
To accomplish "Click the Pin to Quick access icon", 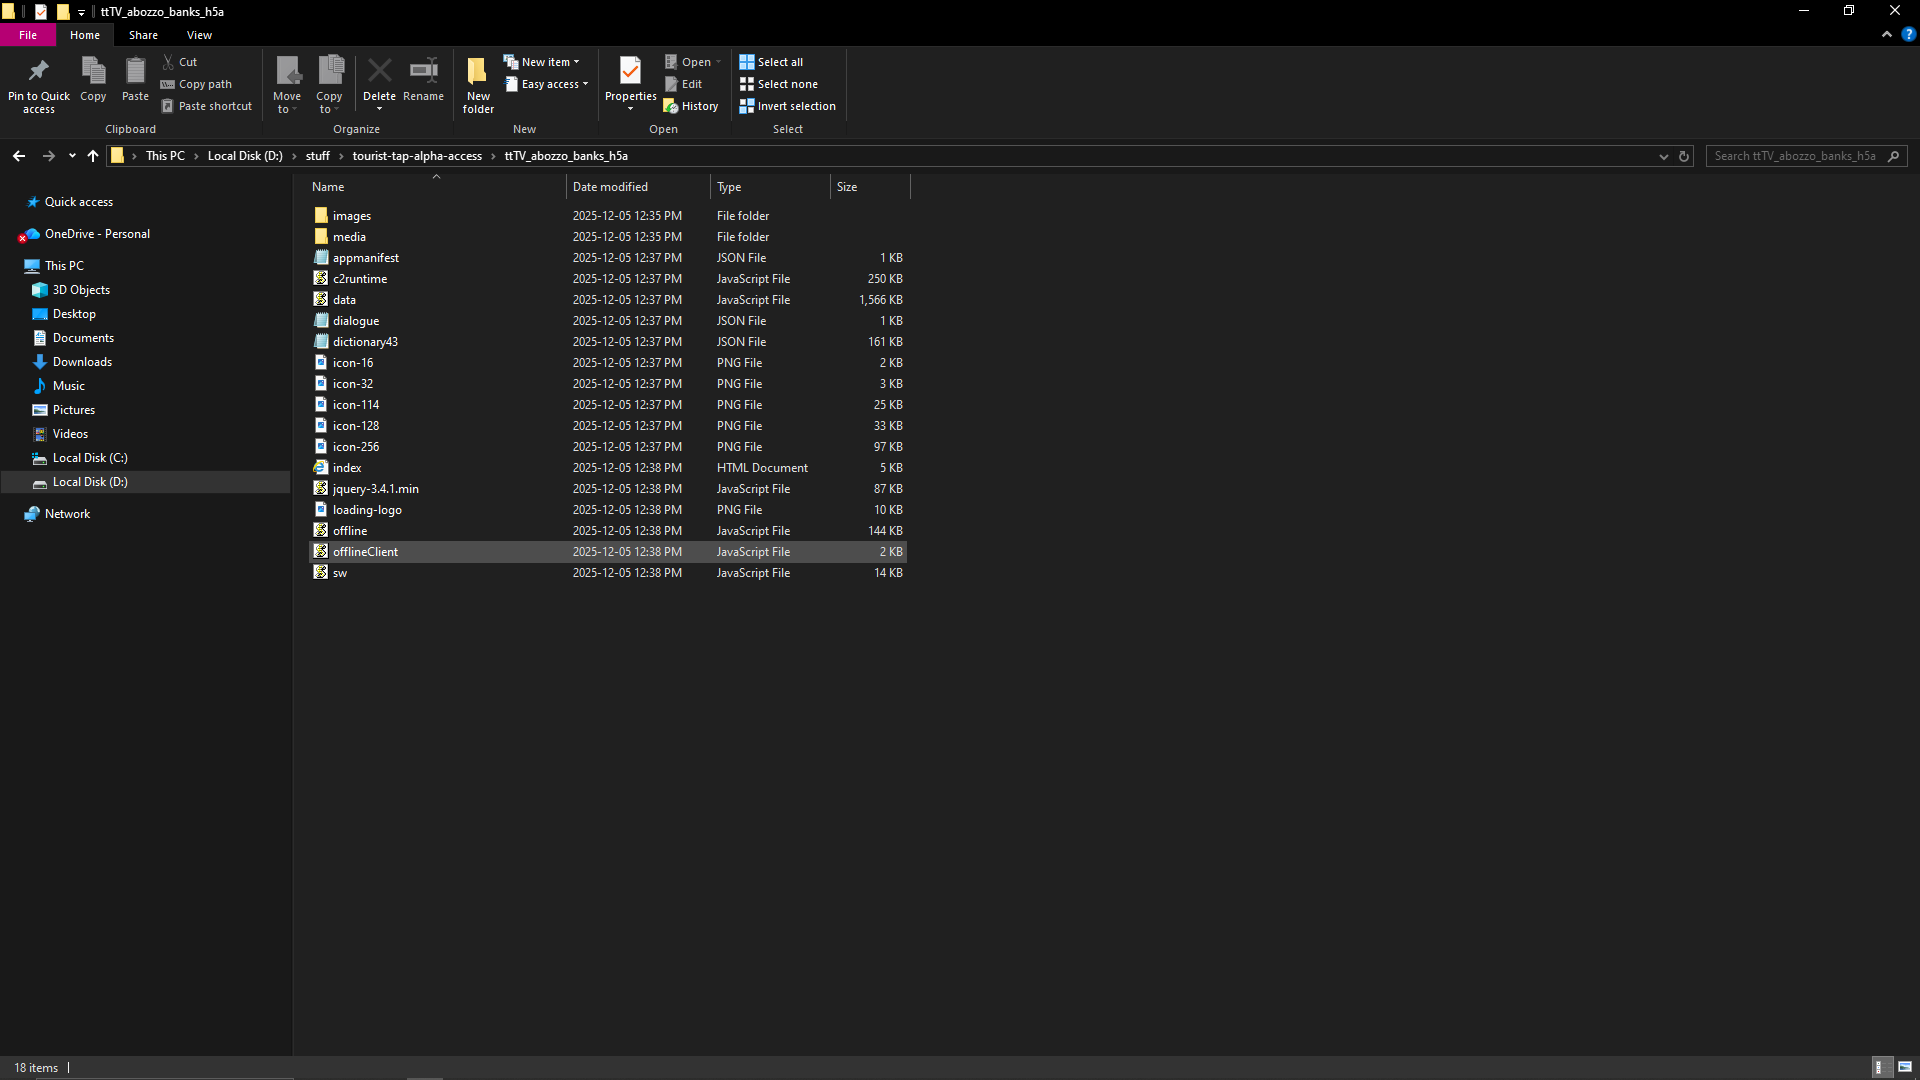I will click(38, 72).
